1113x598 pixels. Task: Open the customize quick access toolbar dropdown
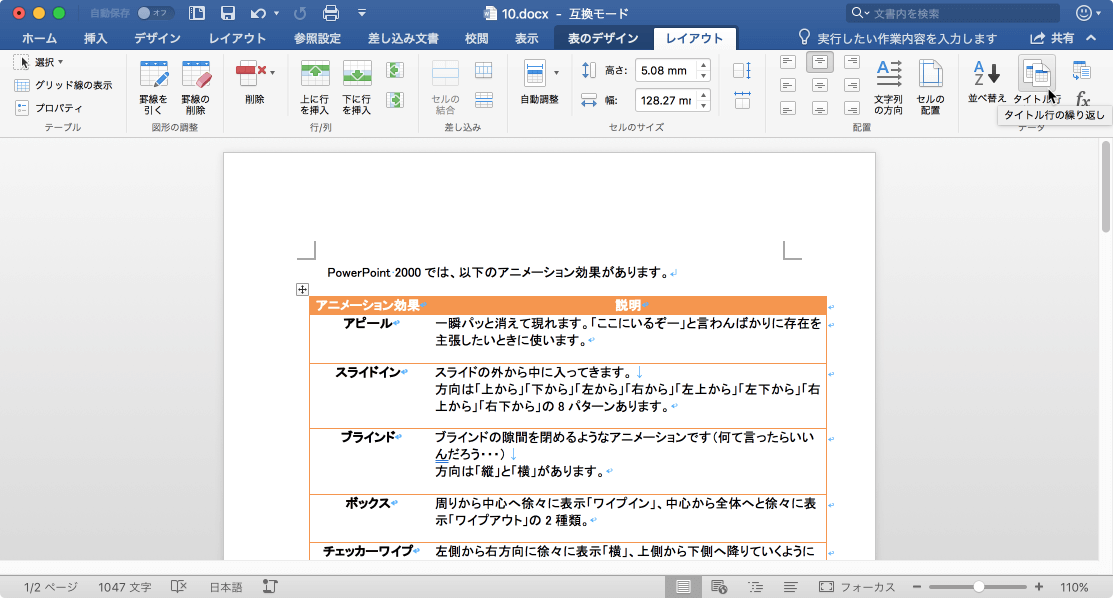point(361,13)
